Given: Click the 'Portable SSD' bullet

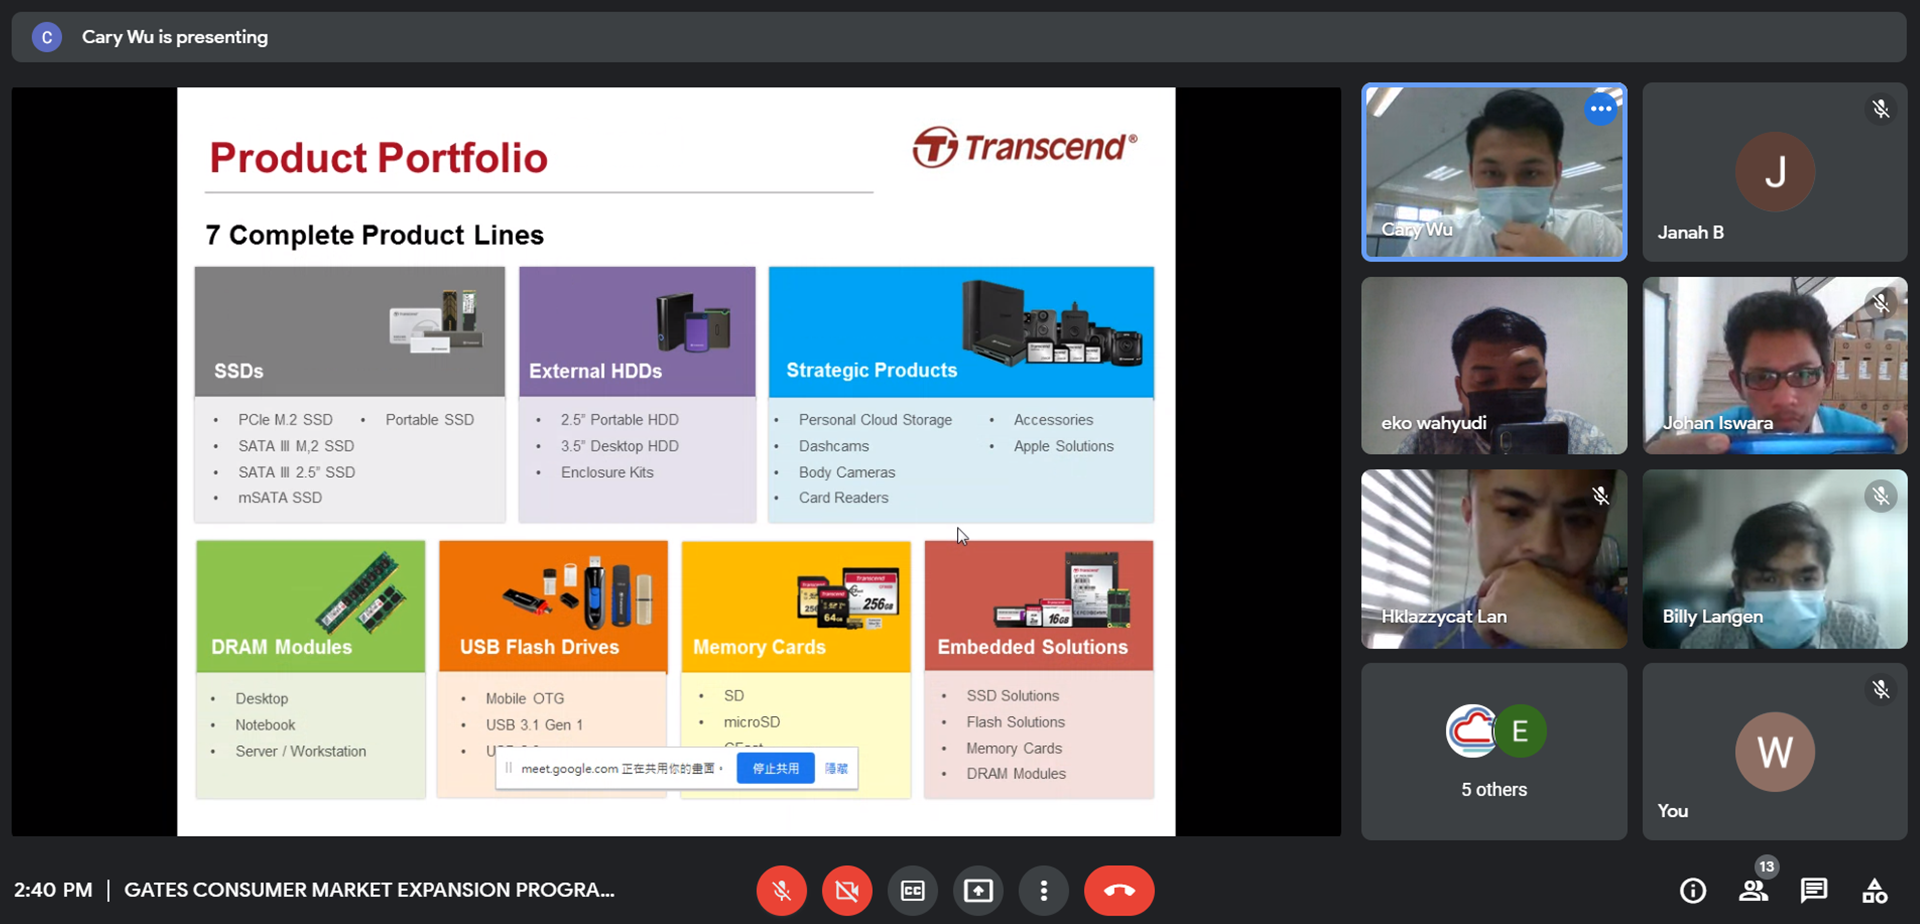Looking at the screenshot, I should (x=430, y=420).
